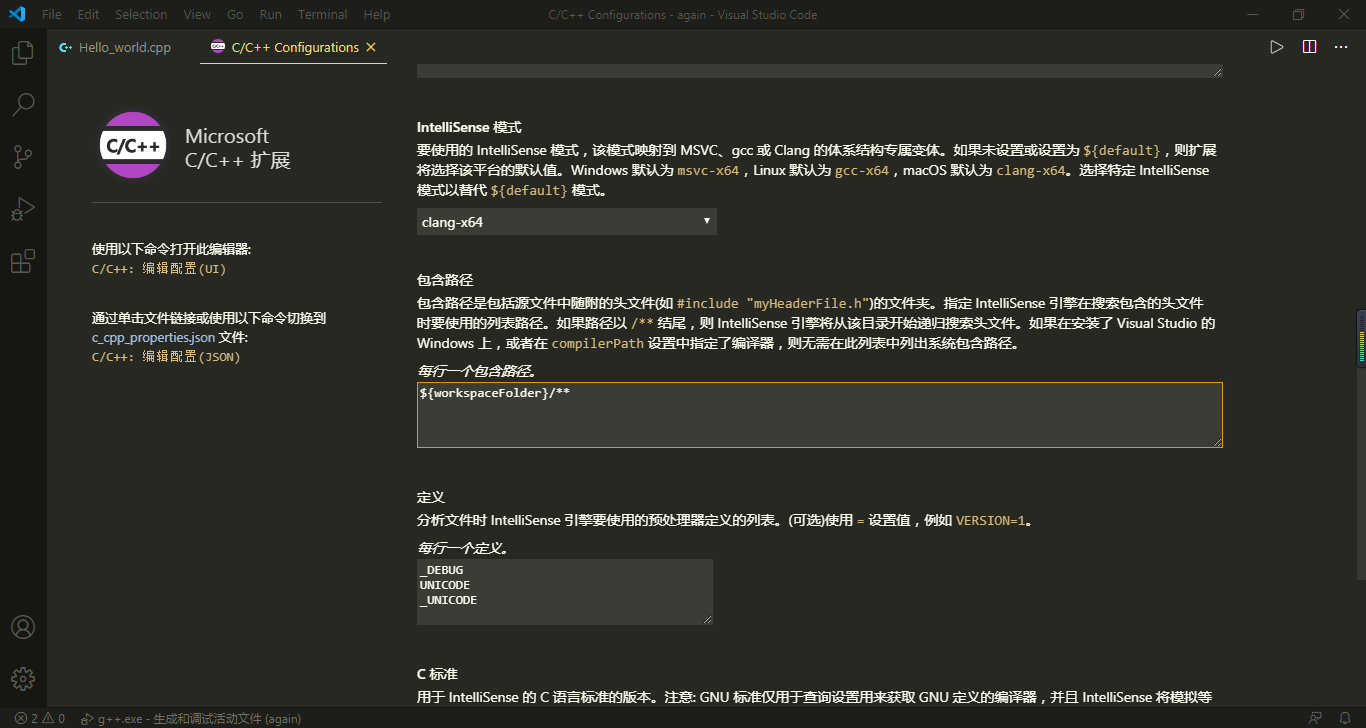
Task: Open the Run and Debug view
Action: point(22,209)
